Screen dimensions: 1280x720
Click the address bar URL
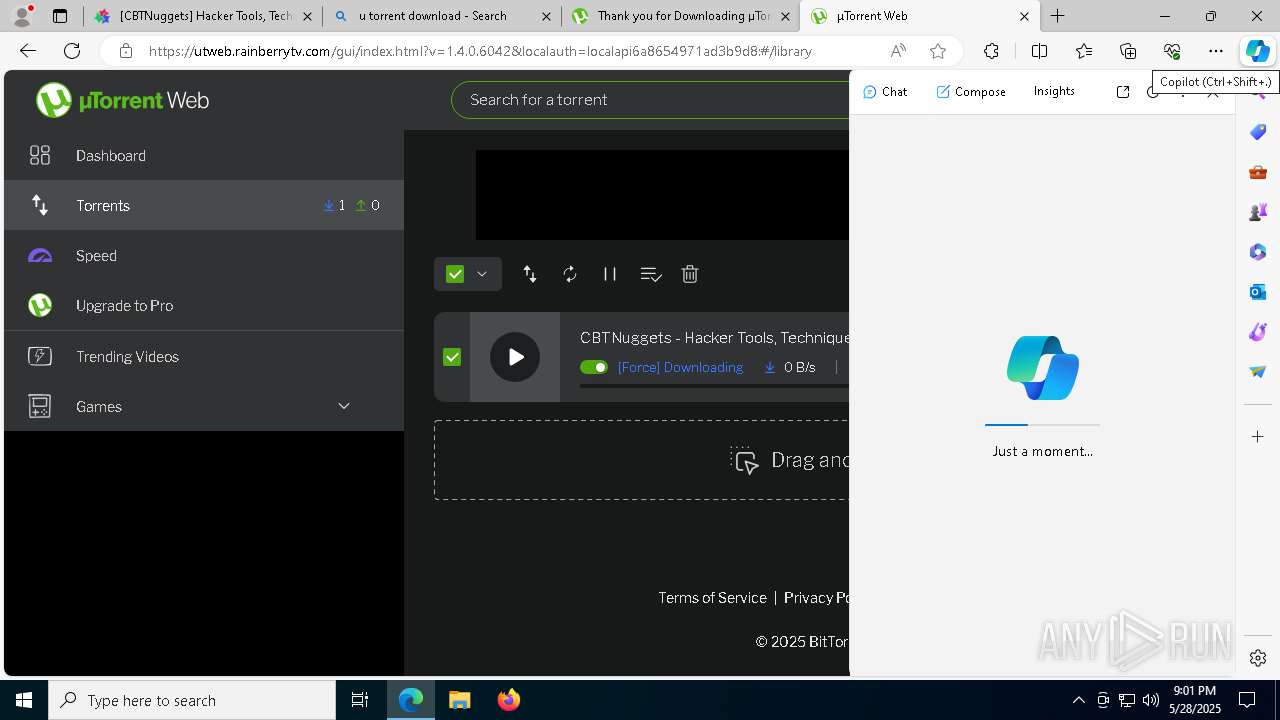pos(480,51)
